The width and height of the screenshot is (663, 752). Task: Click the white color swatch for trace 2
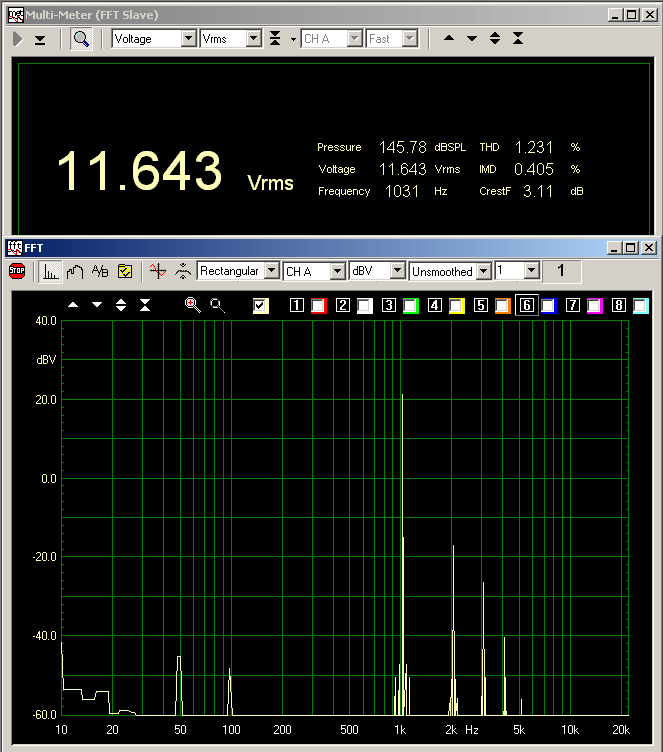[x=365, y=306]
